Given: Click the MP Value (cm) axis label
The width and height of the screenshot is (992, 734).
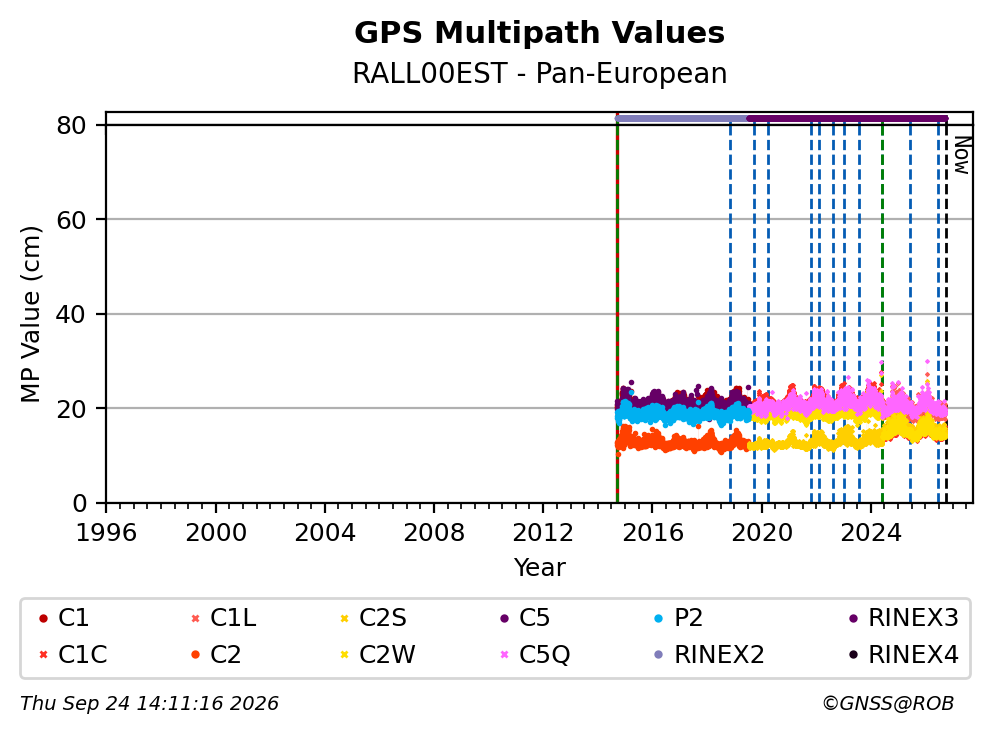Looking at the screenshot, I should (x=30, y=314).
